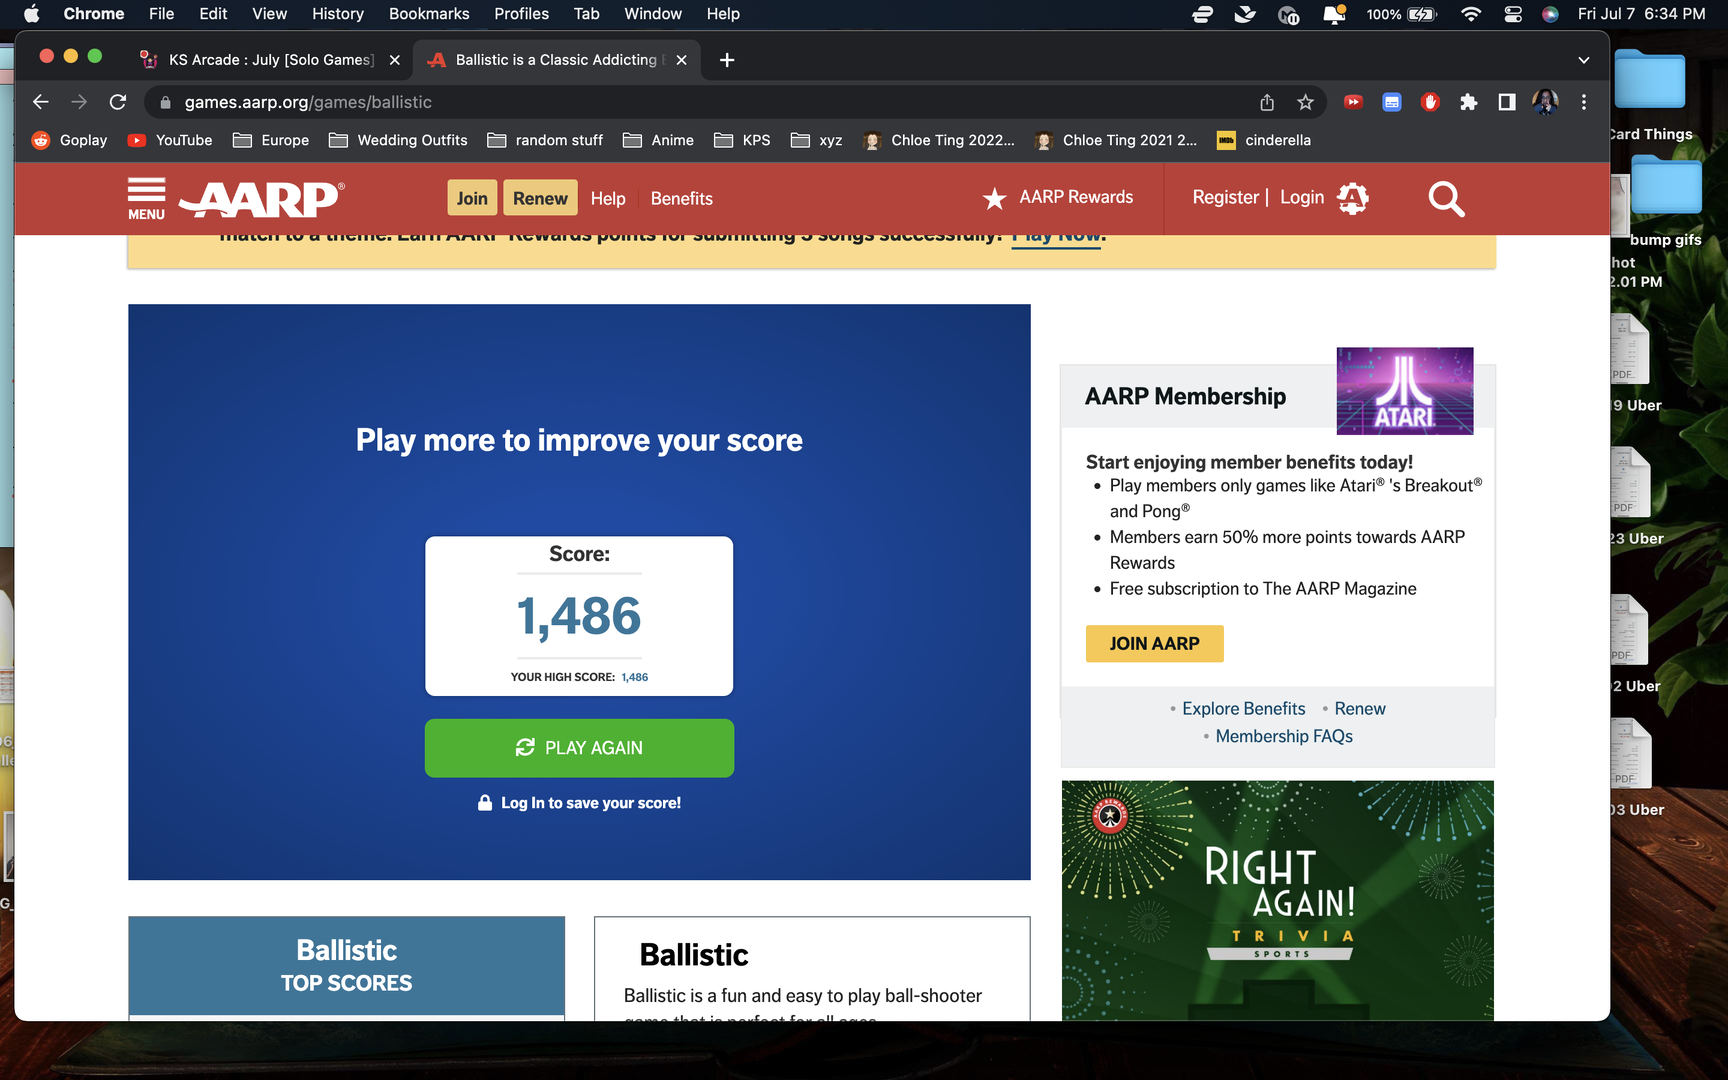
Task: Open the Apple menu
Action: (31, 14)
